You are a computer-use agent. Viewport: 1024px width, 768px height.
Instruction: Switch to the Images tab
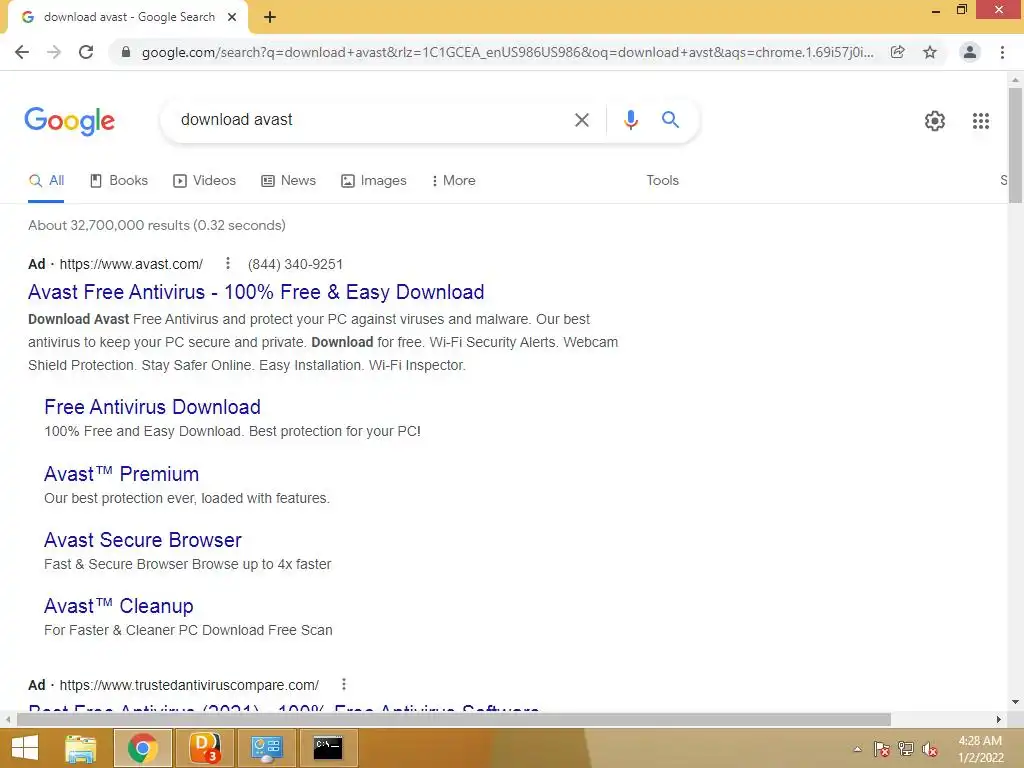point(374,181)
